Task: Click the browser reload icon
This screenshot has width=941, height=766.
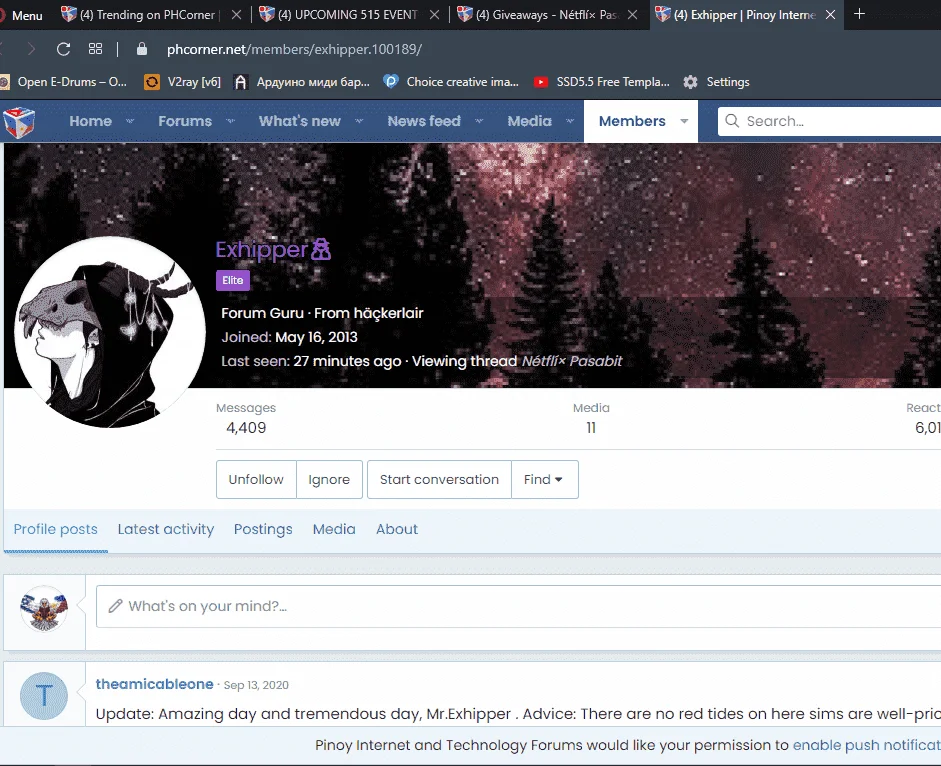Action: pos(64,49)
